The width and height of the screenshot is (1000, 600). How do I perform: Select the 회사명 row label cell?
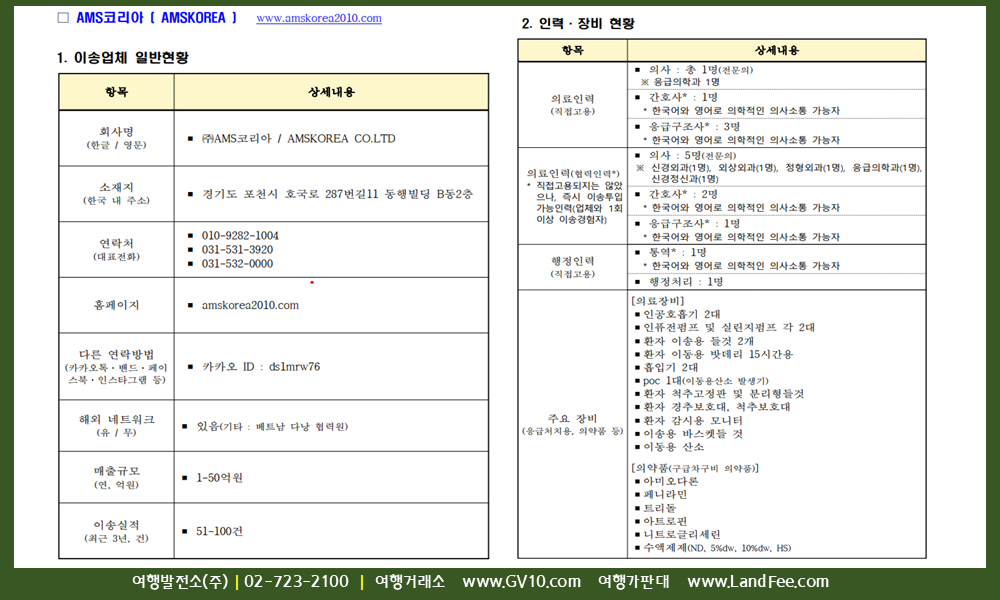(116, 138)
